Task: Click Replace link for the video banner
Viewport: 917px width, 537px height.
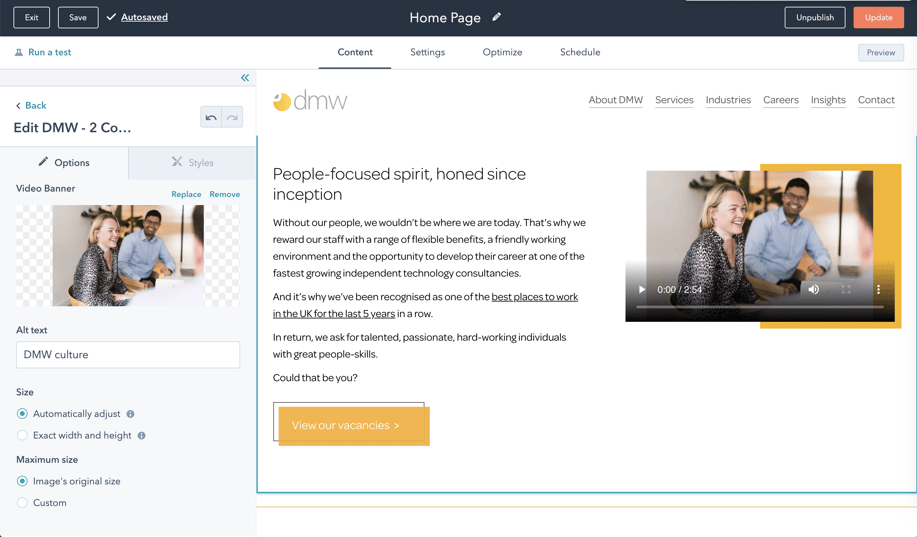Action: (186, 194)
